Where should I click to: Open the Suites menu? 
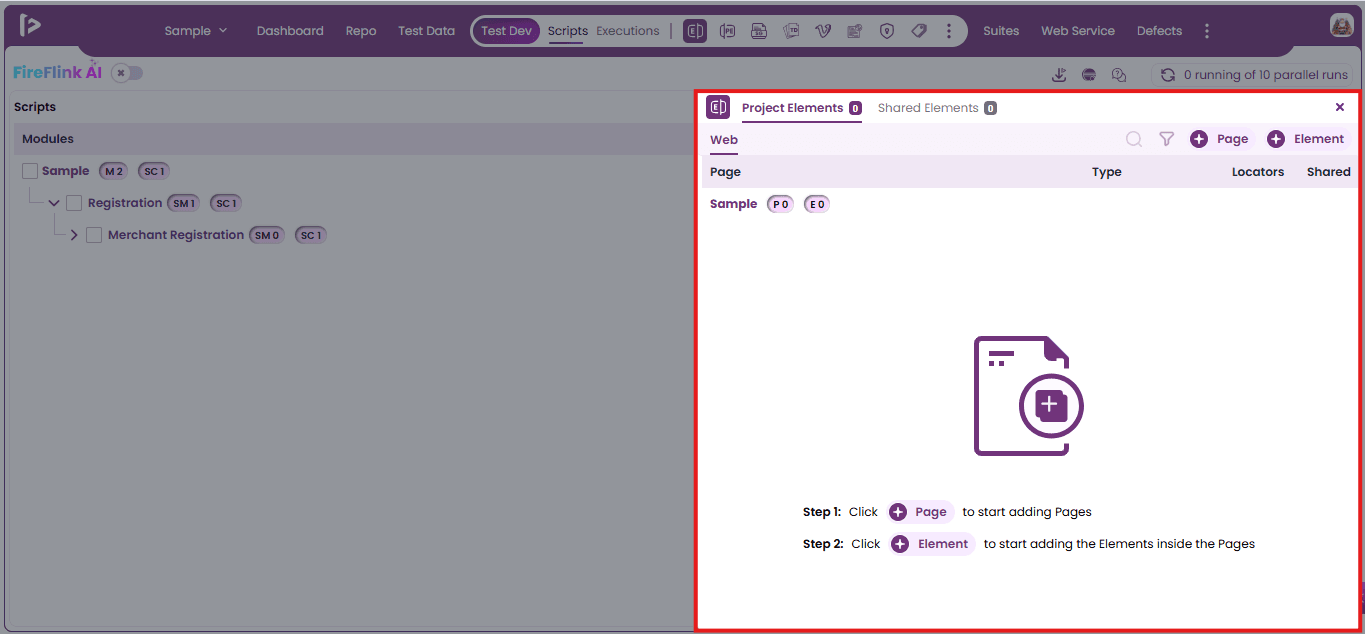point(1001,31)
